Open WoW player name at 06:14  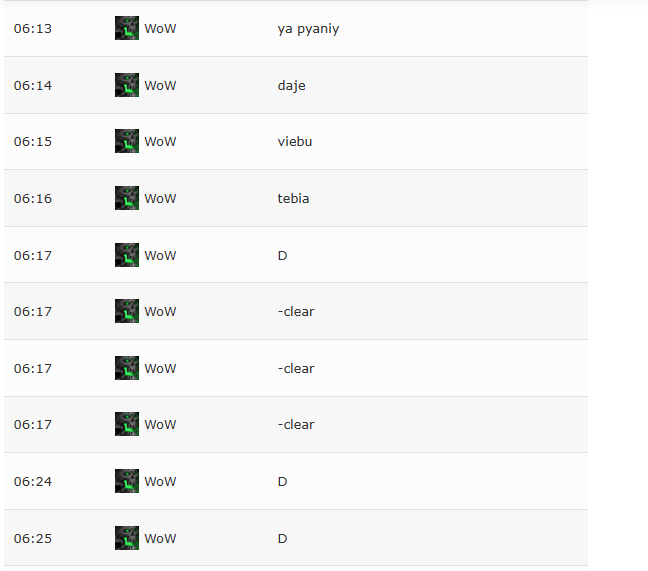[x=160, y=86]
